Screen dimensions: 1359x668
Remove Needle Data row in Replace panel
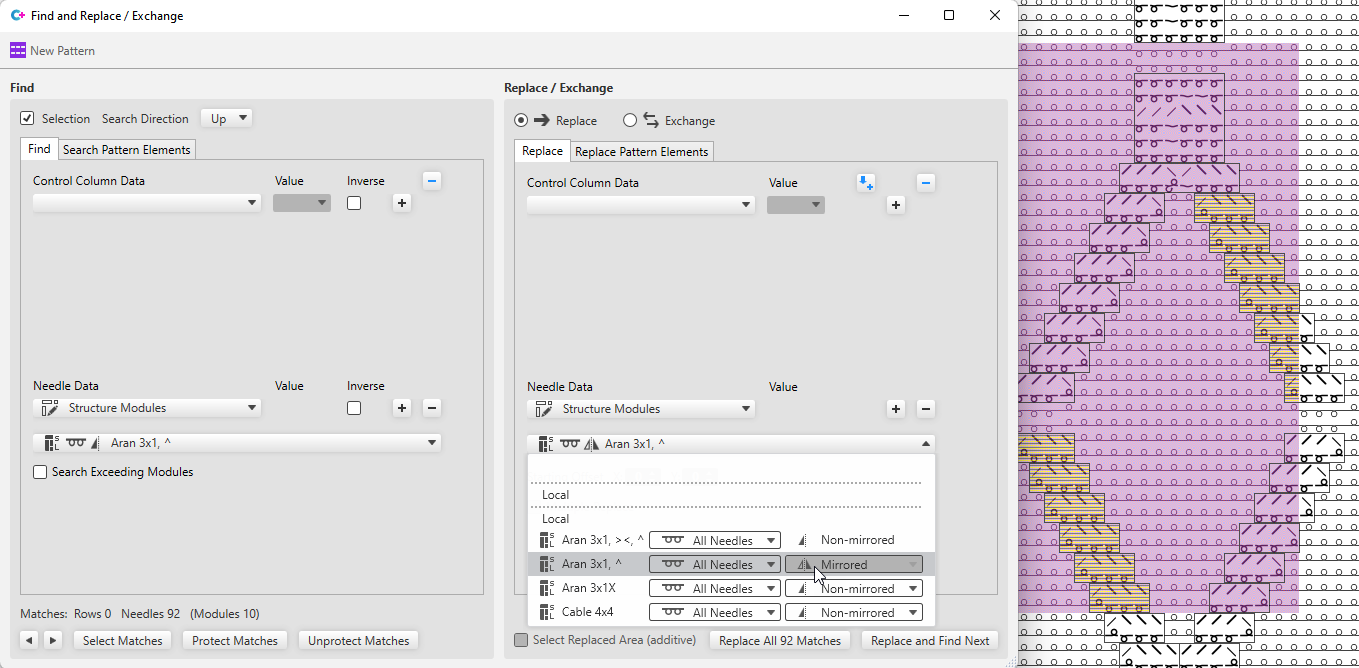[x=925, y=409]
